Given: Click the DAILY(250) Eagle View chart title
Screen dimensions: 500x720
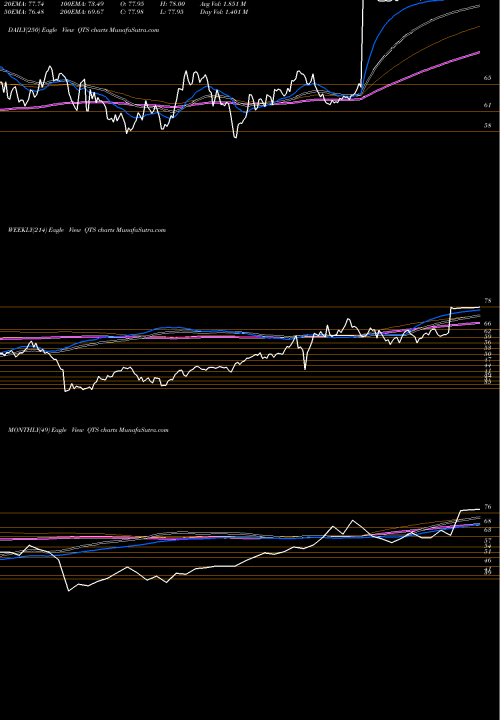Looking at the screenshot, I should pos(84,30).
